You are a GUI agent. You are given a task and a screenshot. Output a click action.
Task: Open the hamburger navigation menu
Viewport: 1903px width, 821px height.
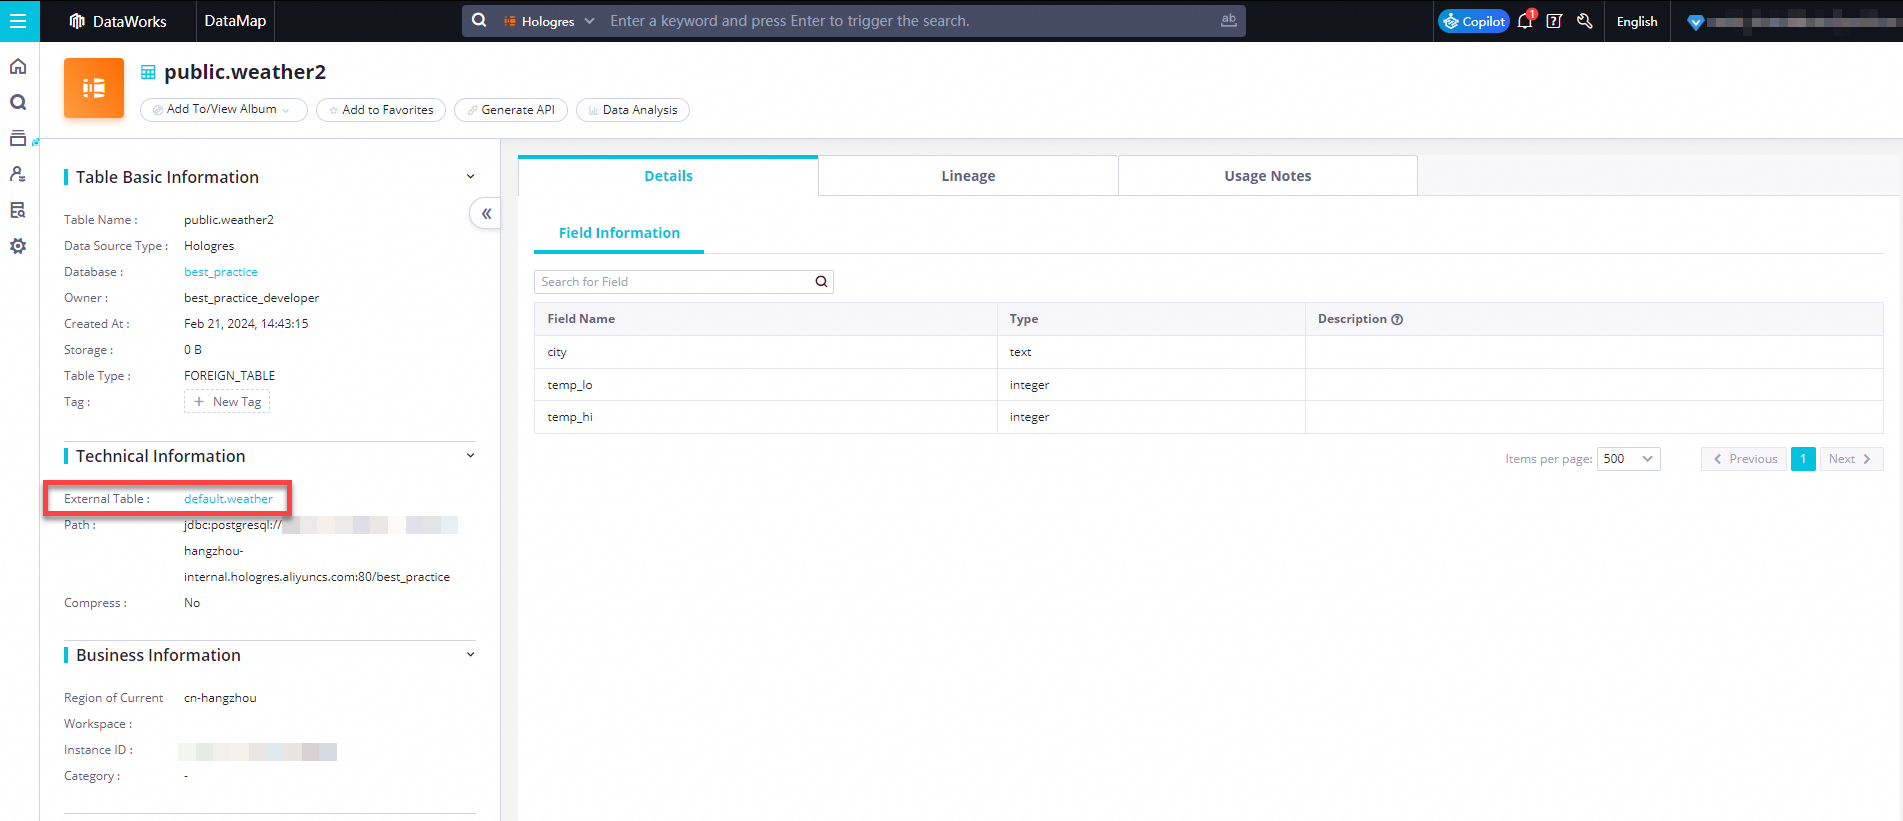(x=19, y=21)
